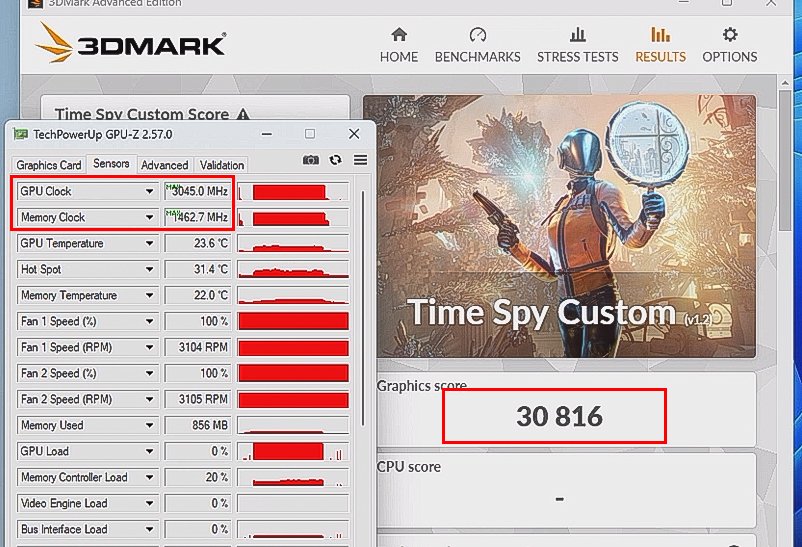802x547 pixels.
Task: Open the Hot Spot sensor dropdown
Action: tap(149, 270)
